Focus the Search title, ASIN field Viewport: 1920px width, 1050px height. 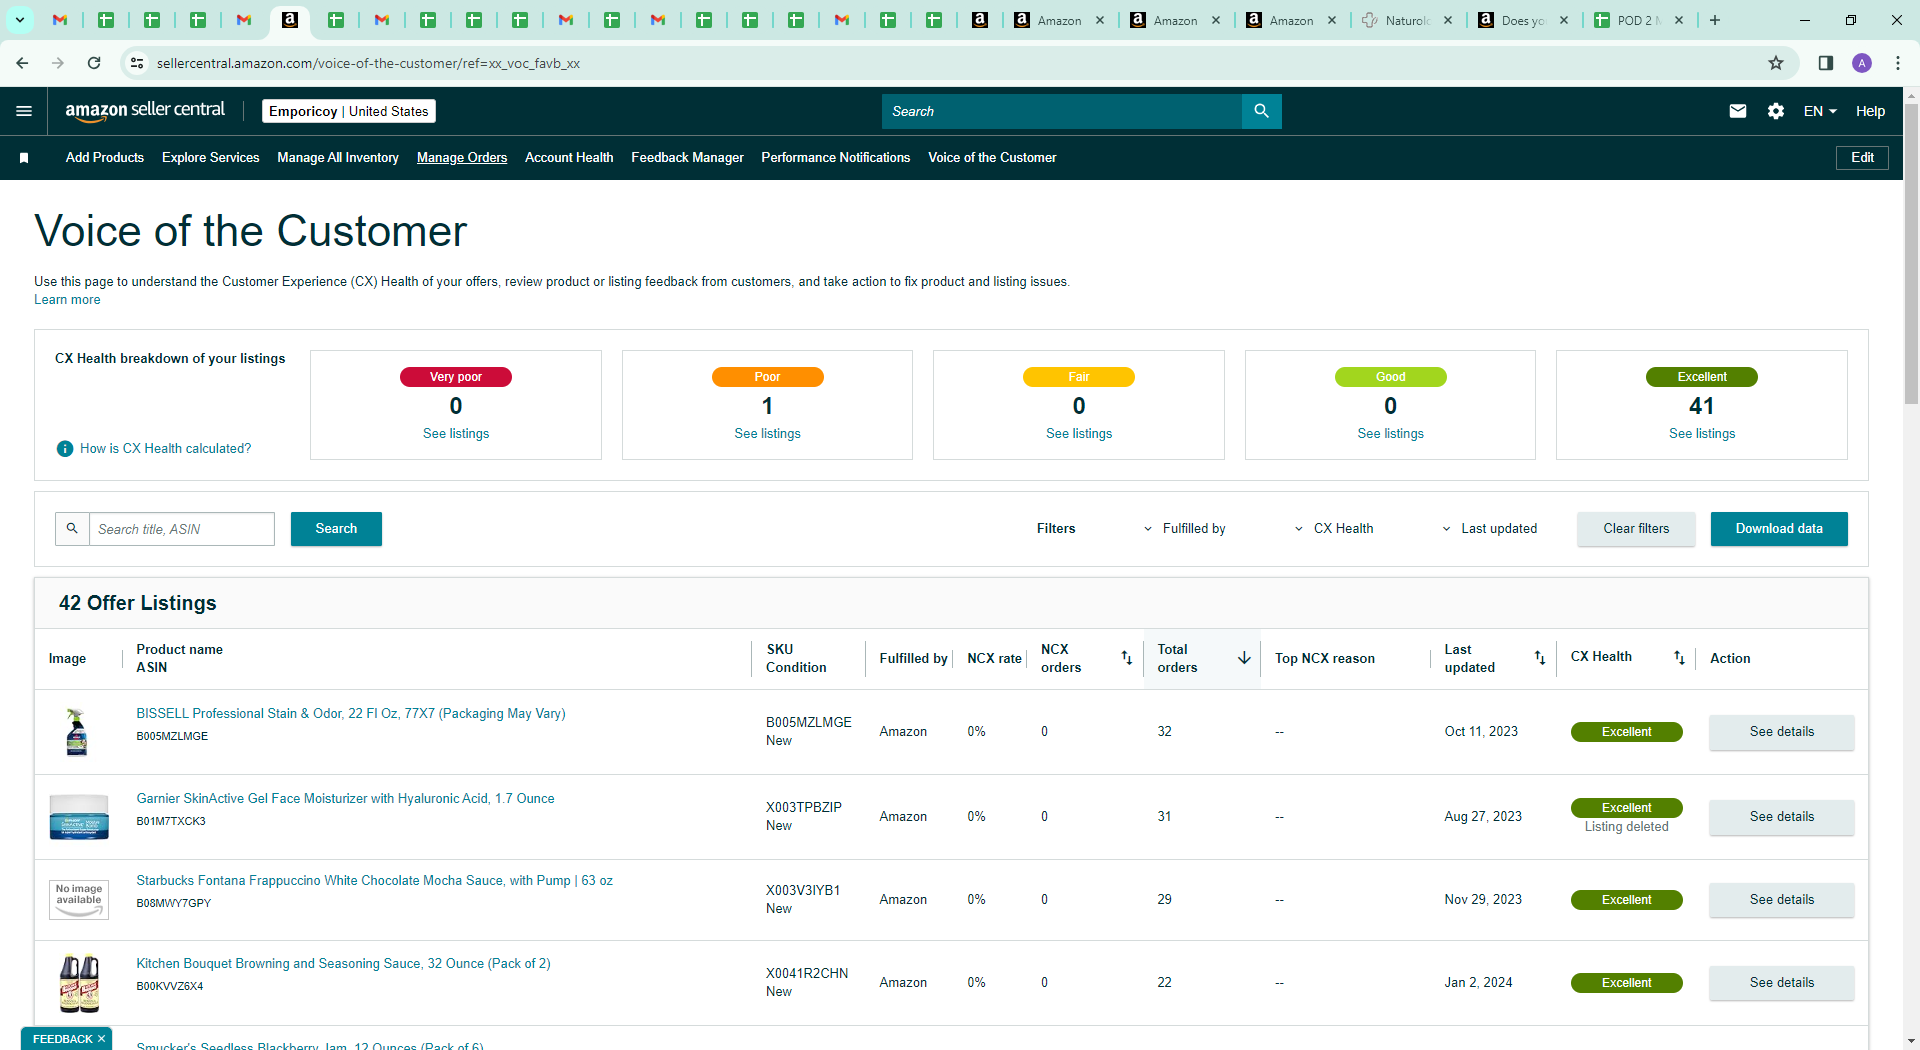182,529
